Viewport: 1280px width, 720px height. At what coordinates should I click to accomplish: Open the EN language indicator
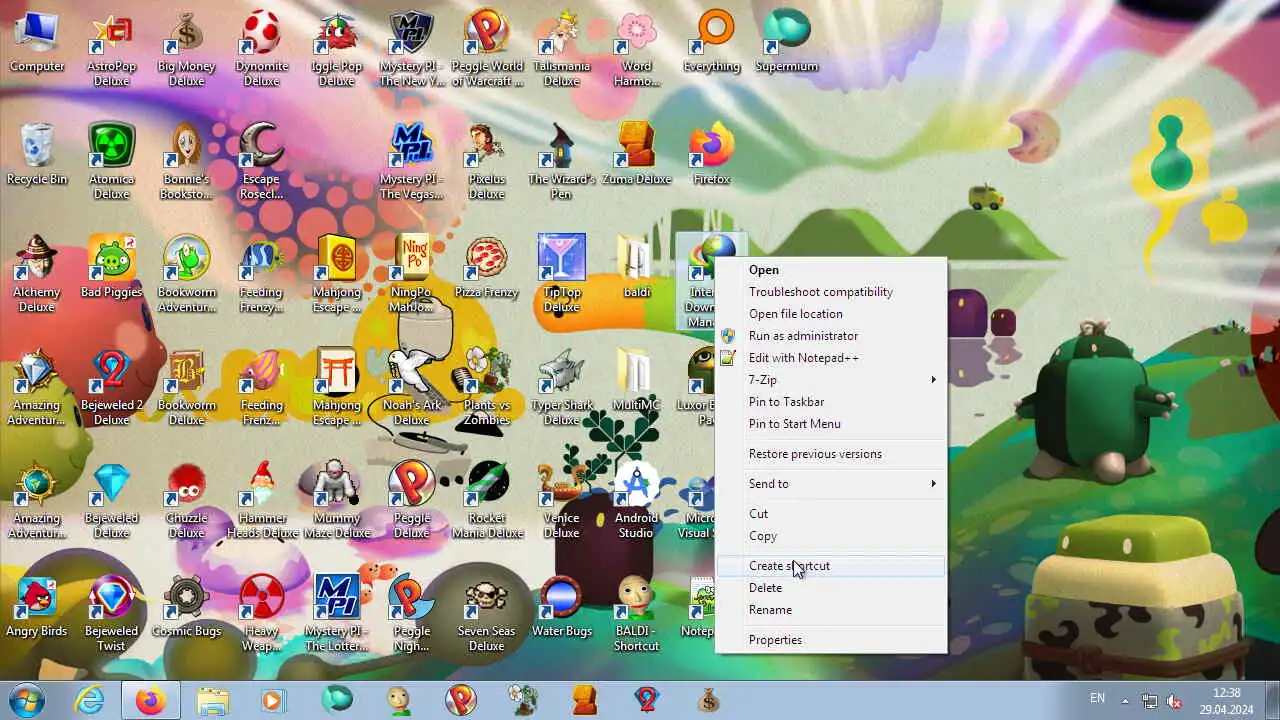click(1097, 698)
